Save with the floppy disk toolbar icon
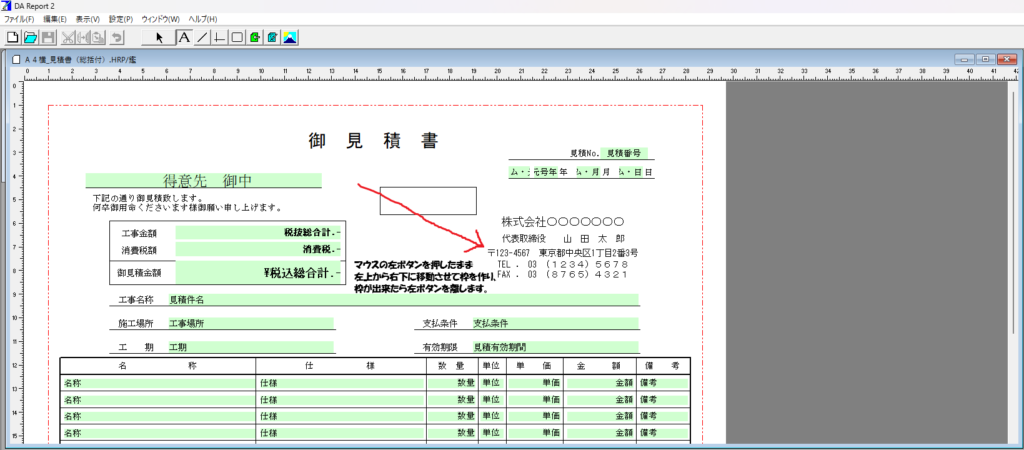The width and height of the screenshot is (1024, 450). click(47, 38)
